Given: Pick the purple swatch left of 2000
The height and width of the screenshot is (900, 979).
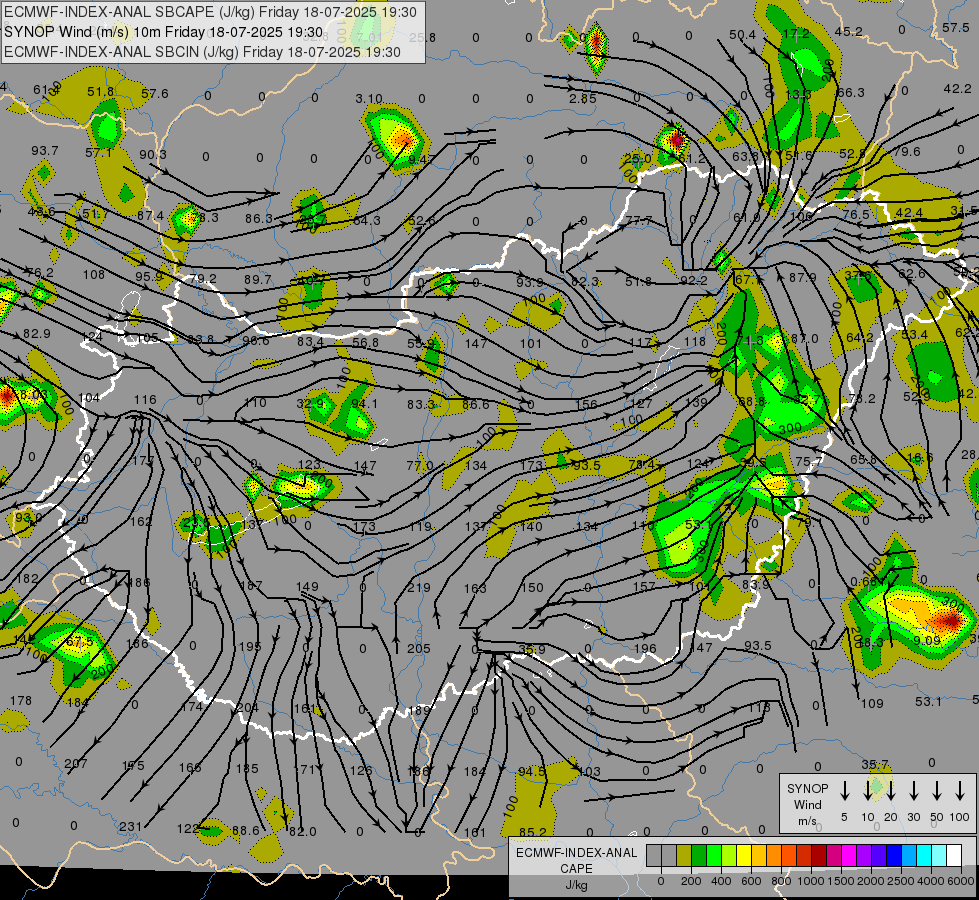Looking at the screenshot, I should [863, 855].
